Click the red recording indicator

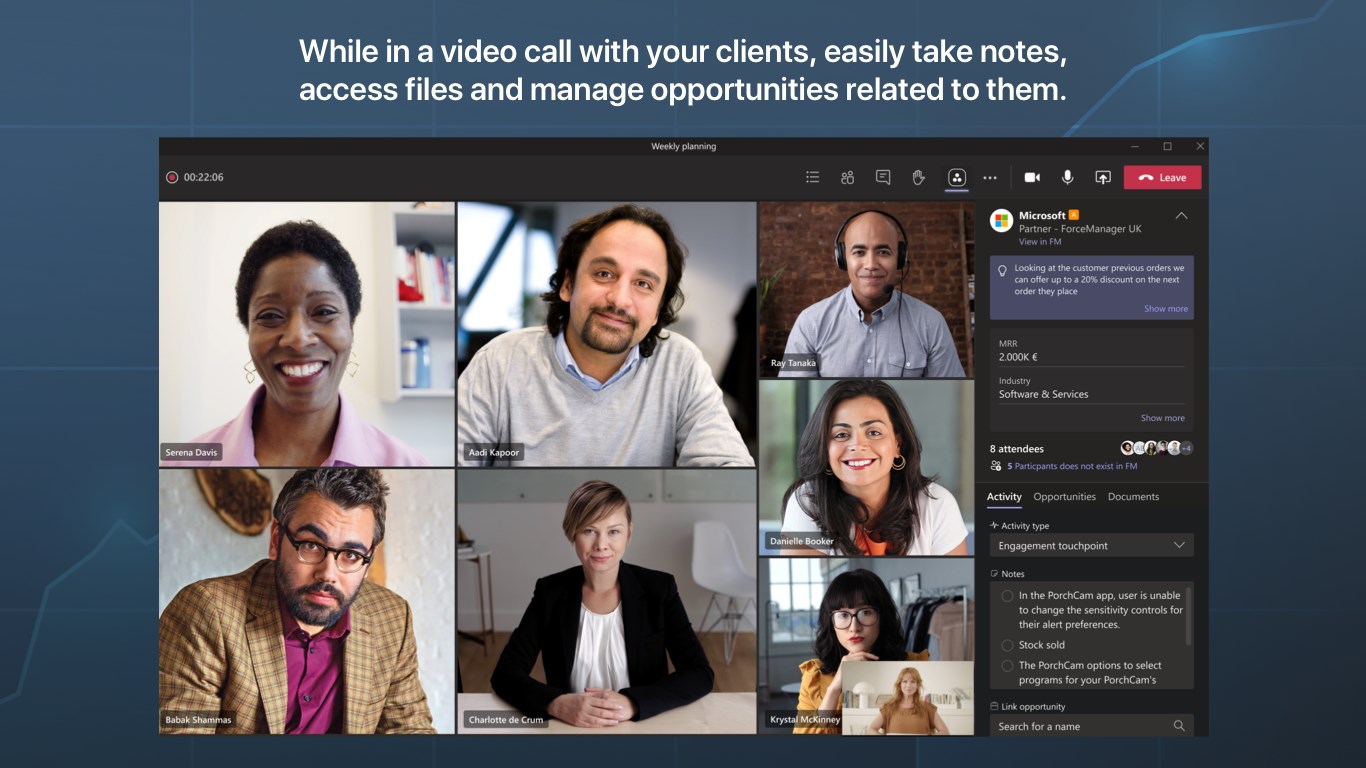172,177
